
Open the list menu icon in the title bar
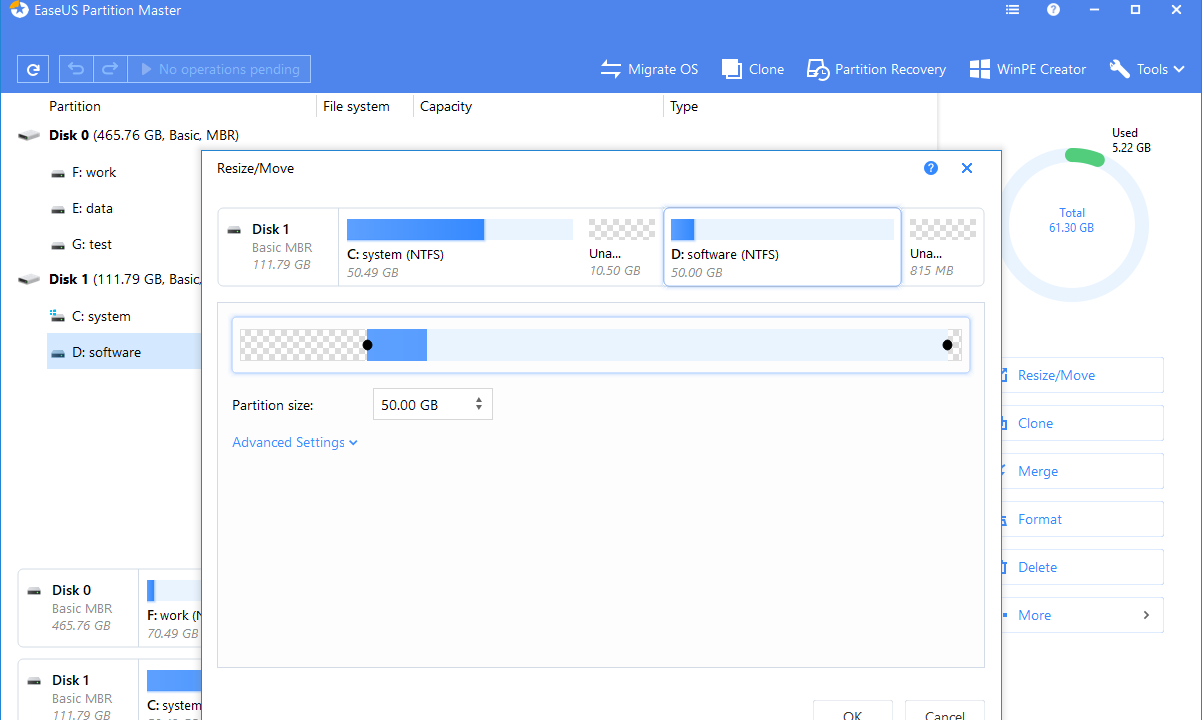tap(1012, 10)
